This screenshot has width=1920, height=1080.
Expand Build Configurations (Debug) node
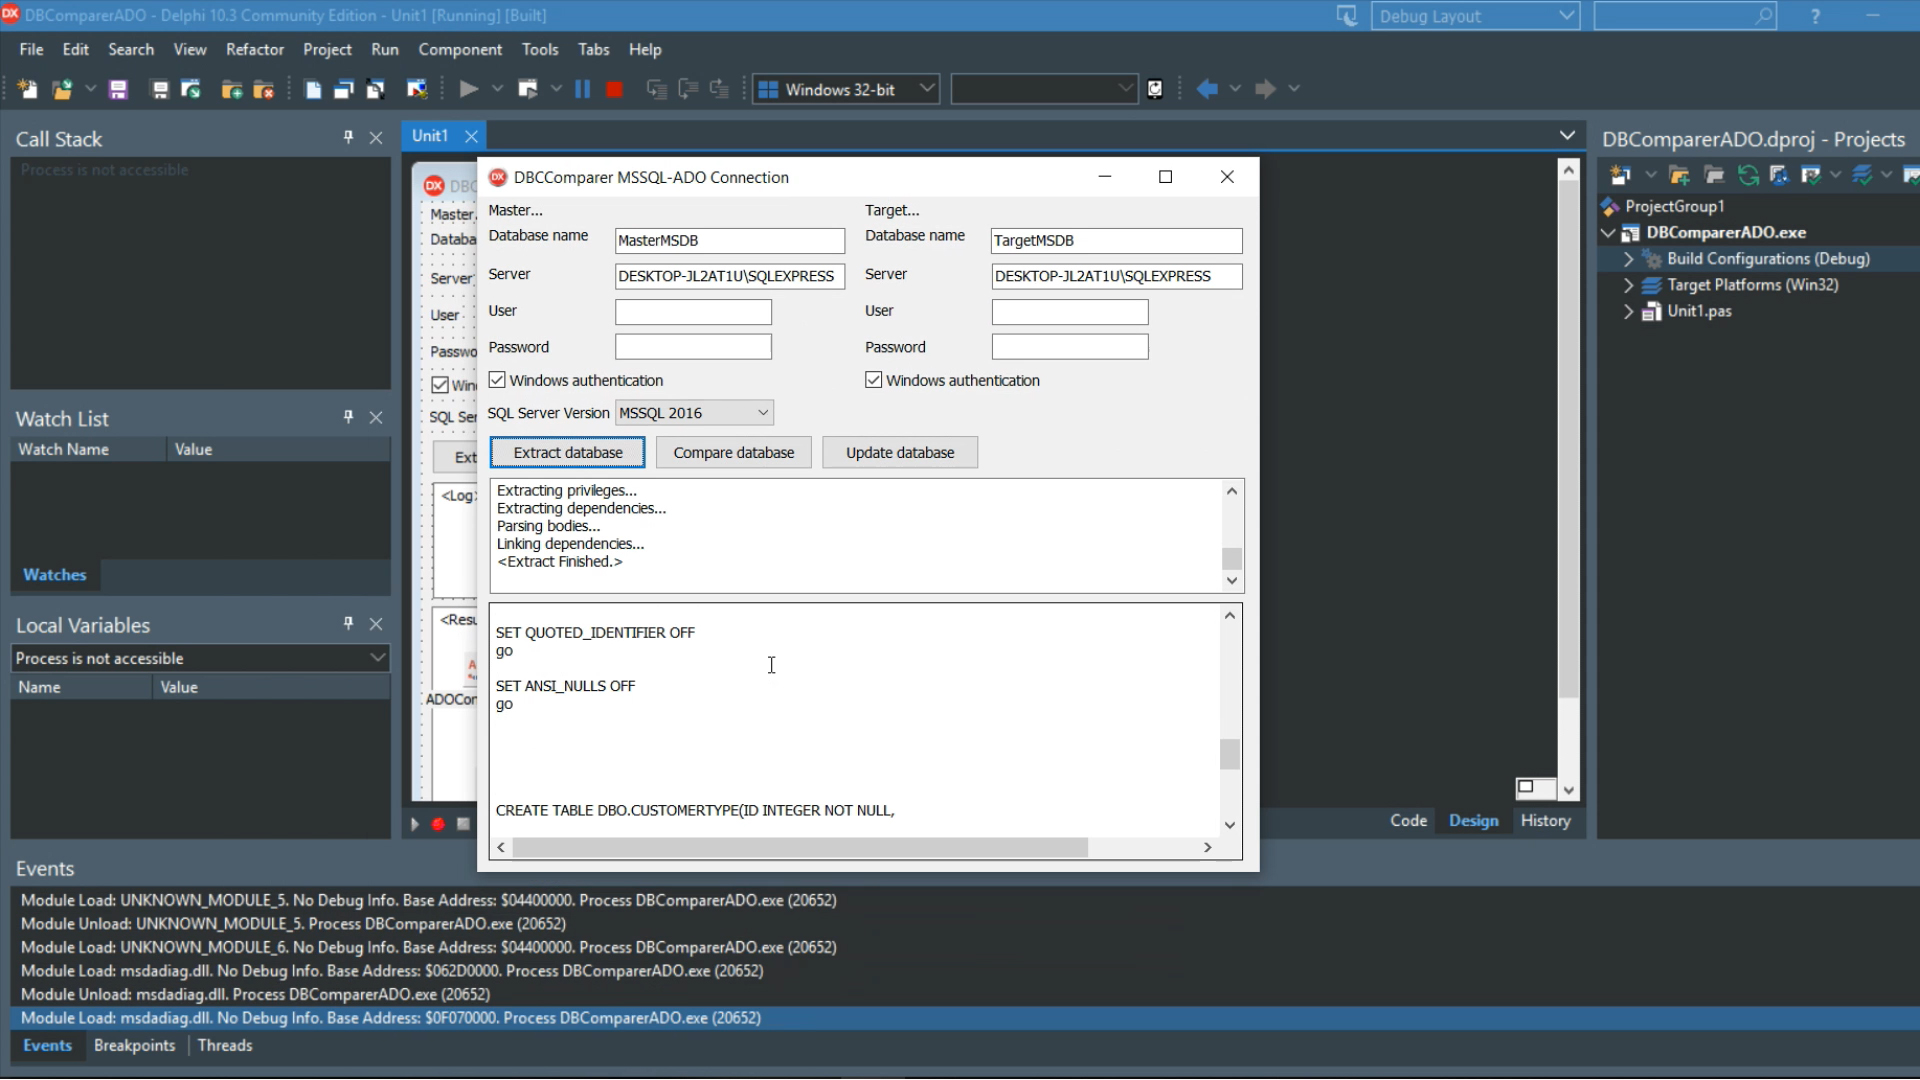[1629, 259]
